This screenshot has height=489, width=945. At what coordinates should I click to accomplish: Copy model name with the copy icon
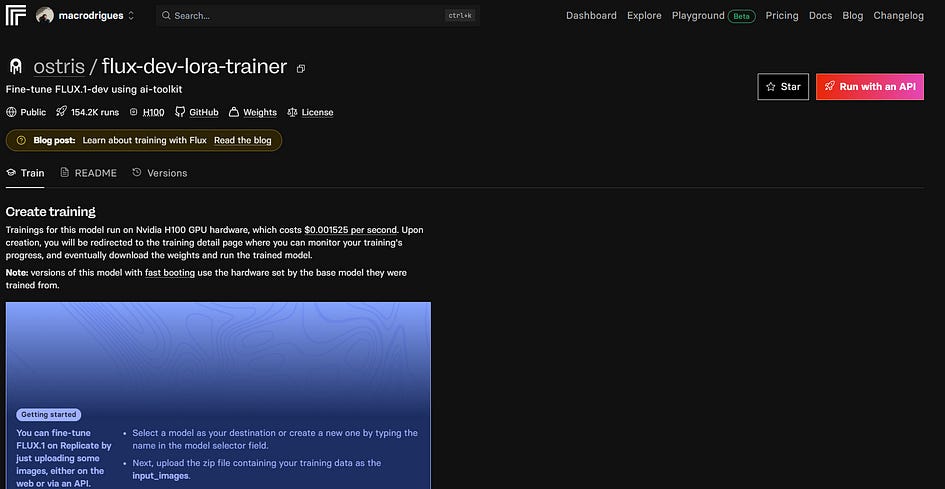click(301, 69)
